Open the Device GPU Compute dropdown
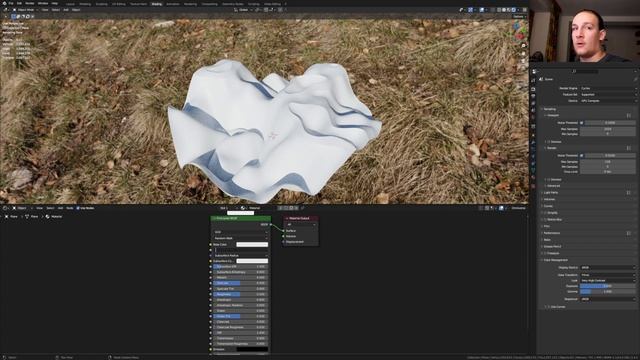Screen dimensions: 640x360 608,101
